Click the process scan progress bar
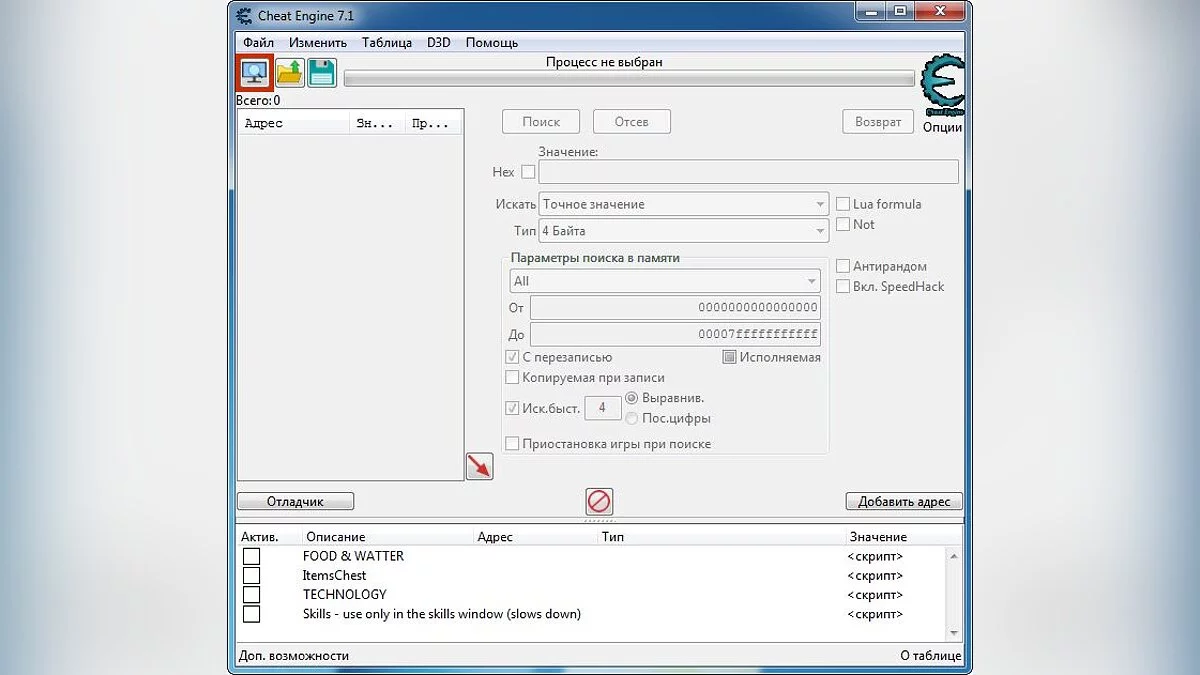The width and height of the screenshot is (1200, 675). (628, 79)
